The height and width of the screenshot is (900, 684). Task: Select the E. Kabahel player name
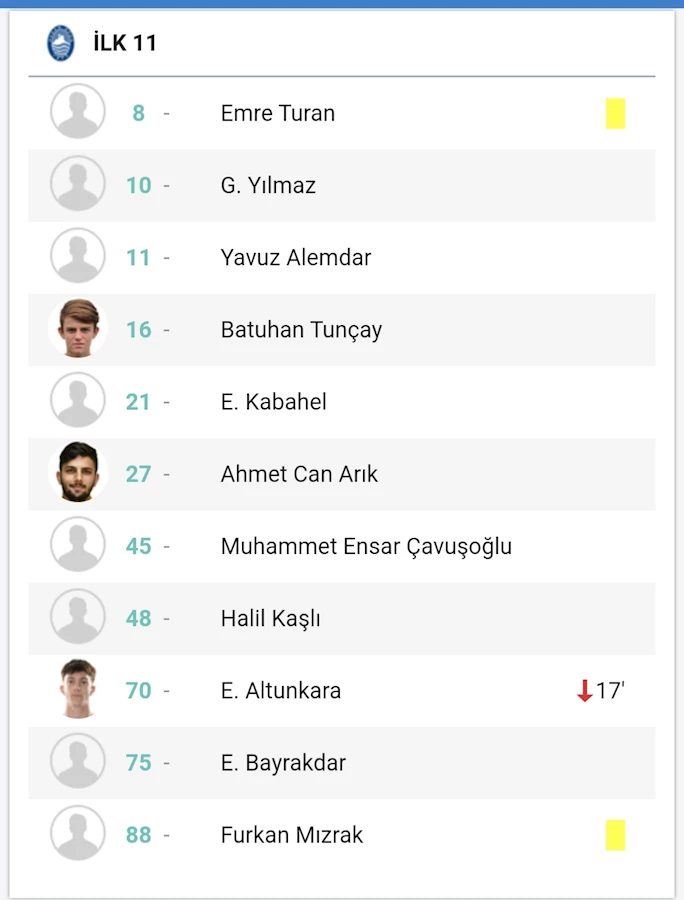274,402
